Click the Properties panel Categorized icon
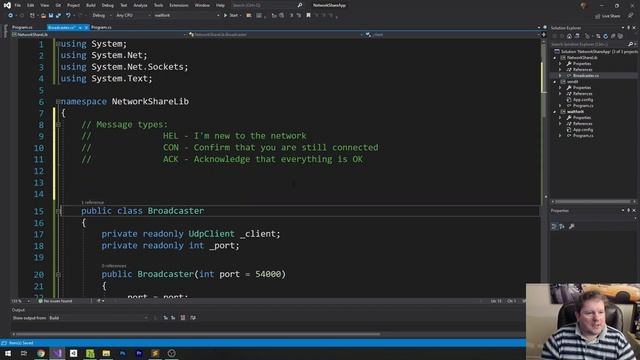Screen dimensions: 640x360 (x=554, y=227)
